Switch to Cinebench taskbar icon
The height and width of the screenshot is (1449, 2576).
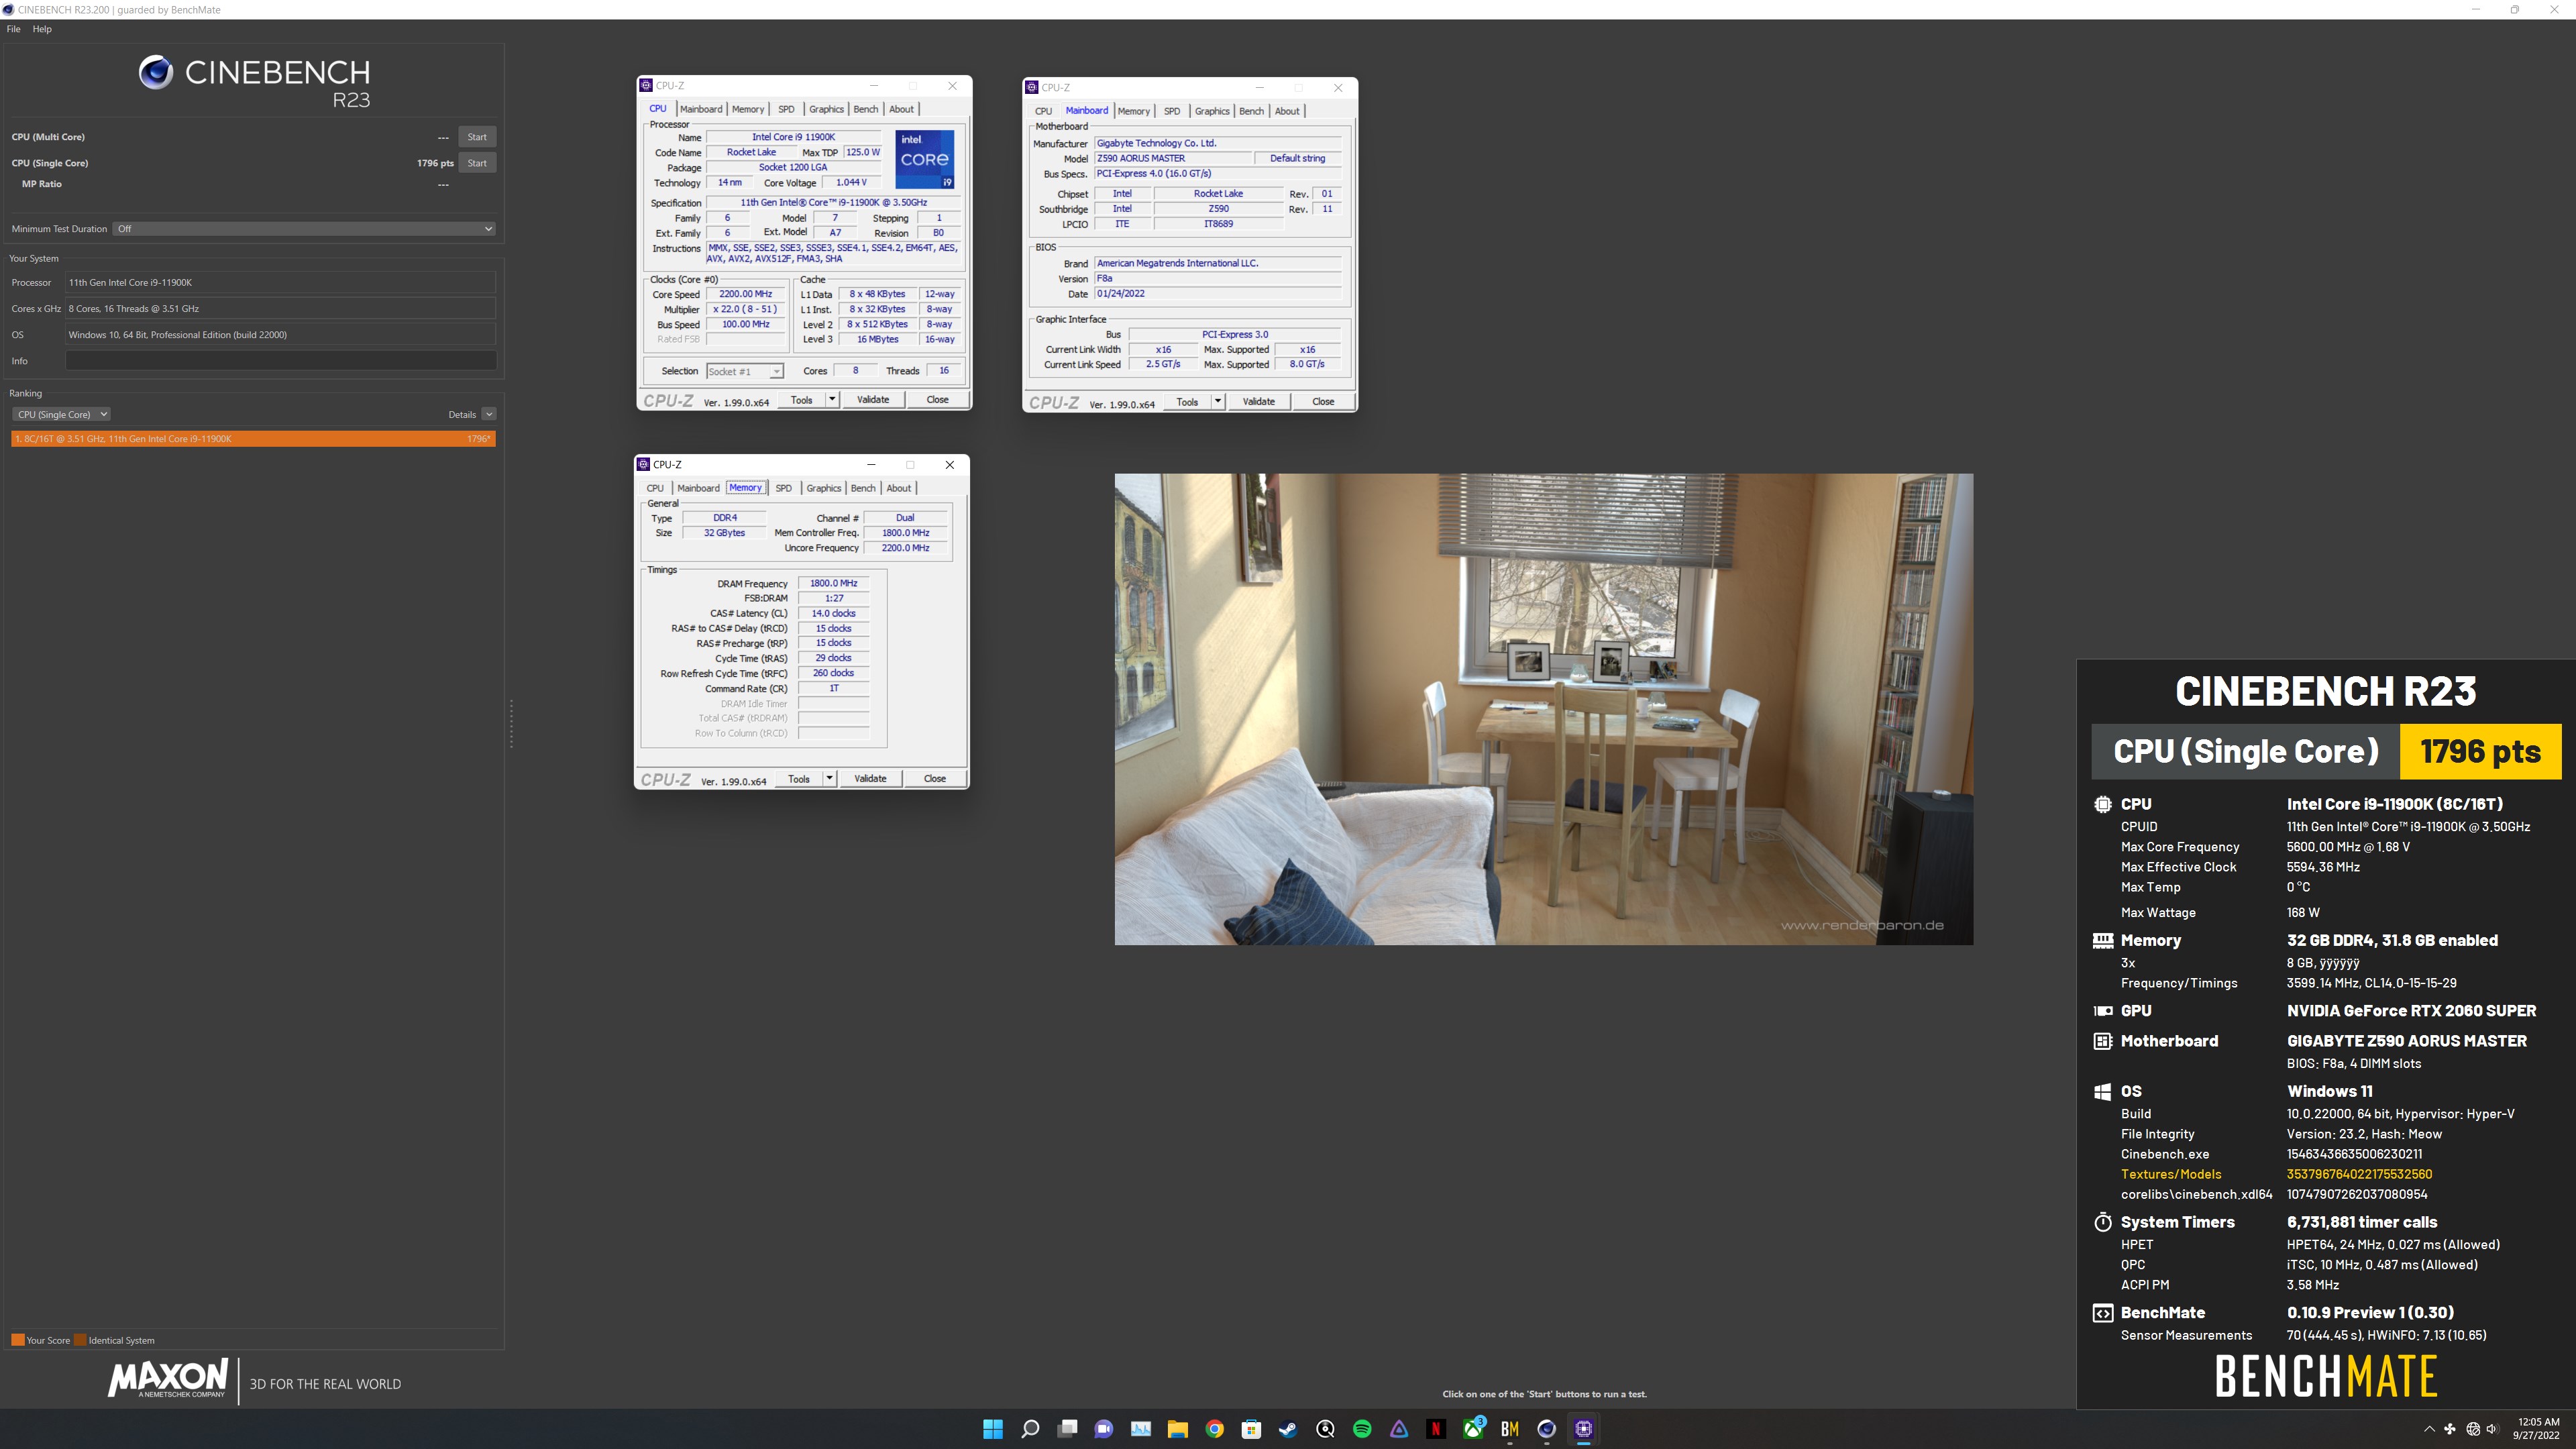(x=1547, y=1429)
